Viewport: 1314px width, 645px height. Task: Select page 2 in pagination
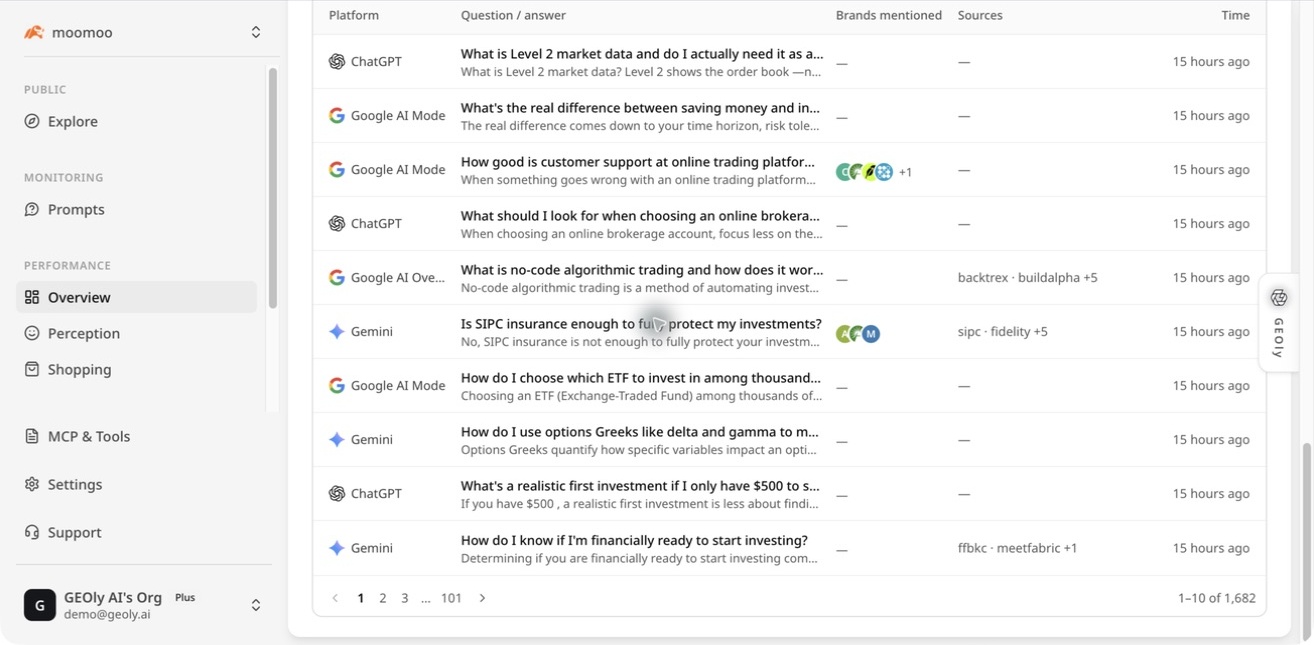coord(382,598)
